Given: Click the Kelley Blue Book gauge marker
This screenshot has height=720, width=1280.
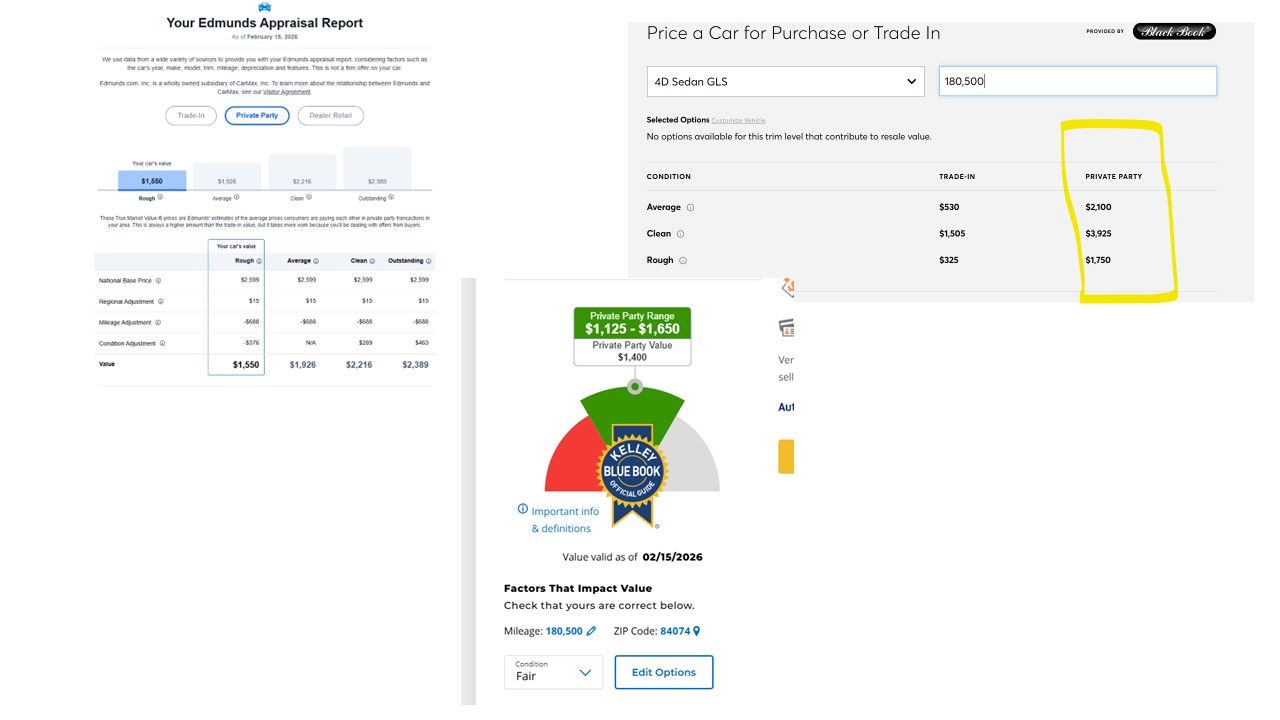Looking at the screenshot, I should (633, 386).
